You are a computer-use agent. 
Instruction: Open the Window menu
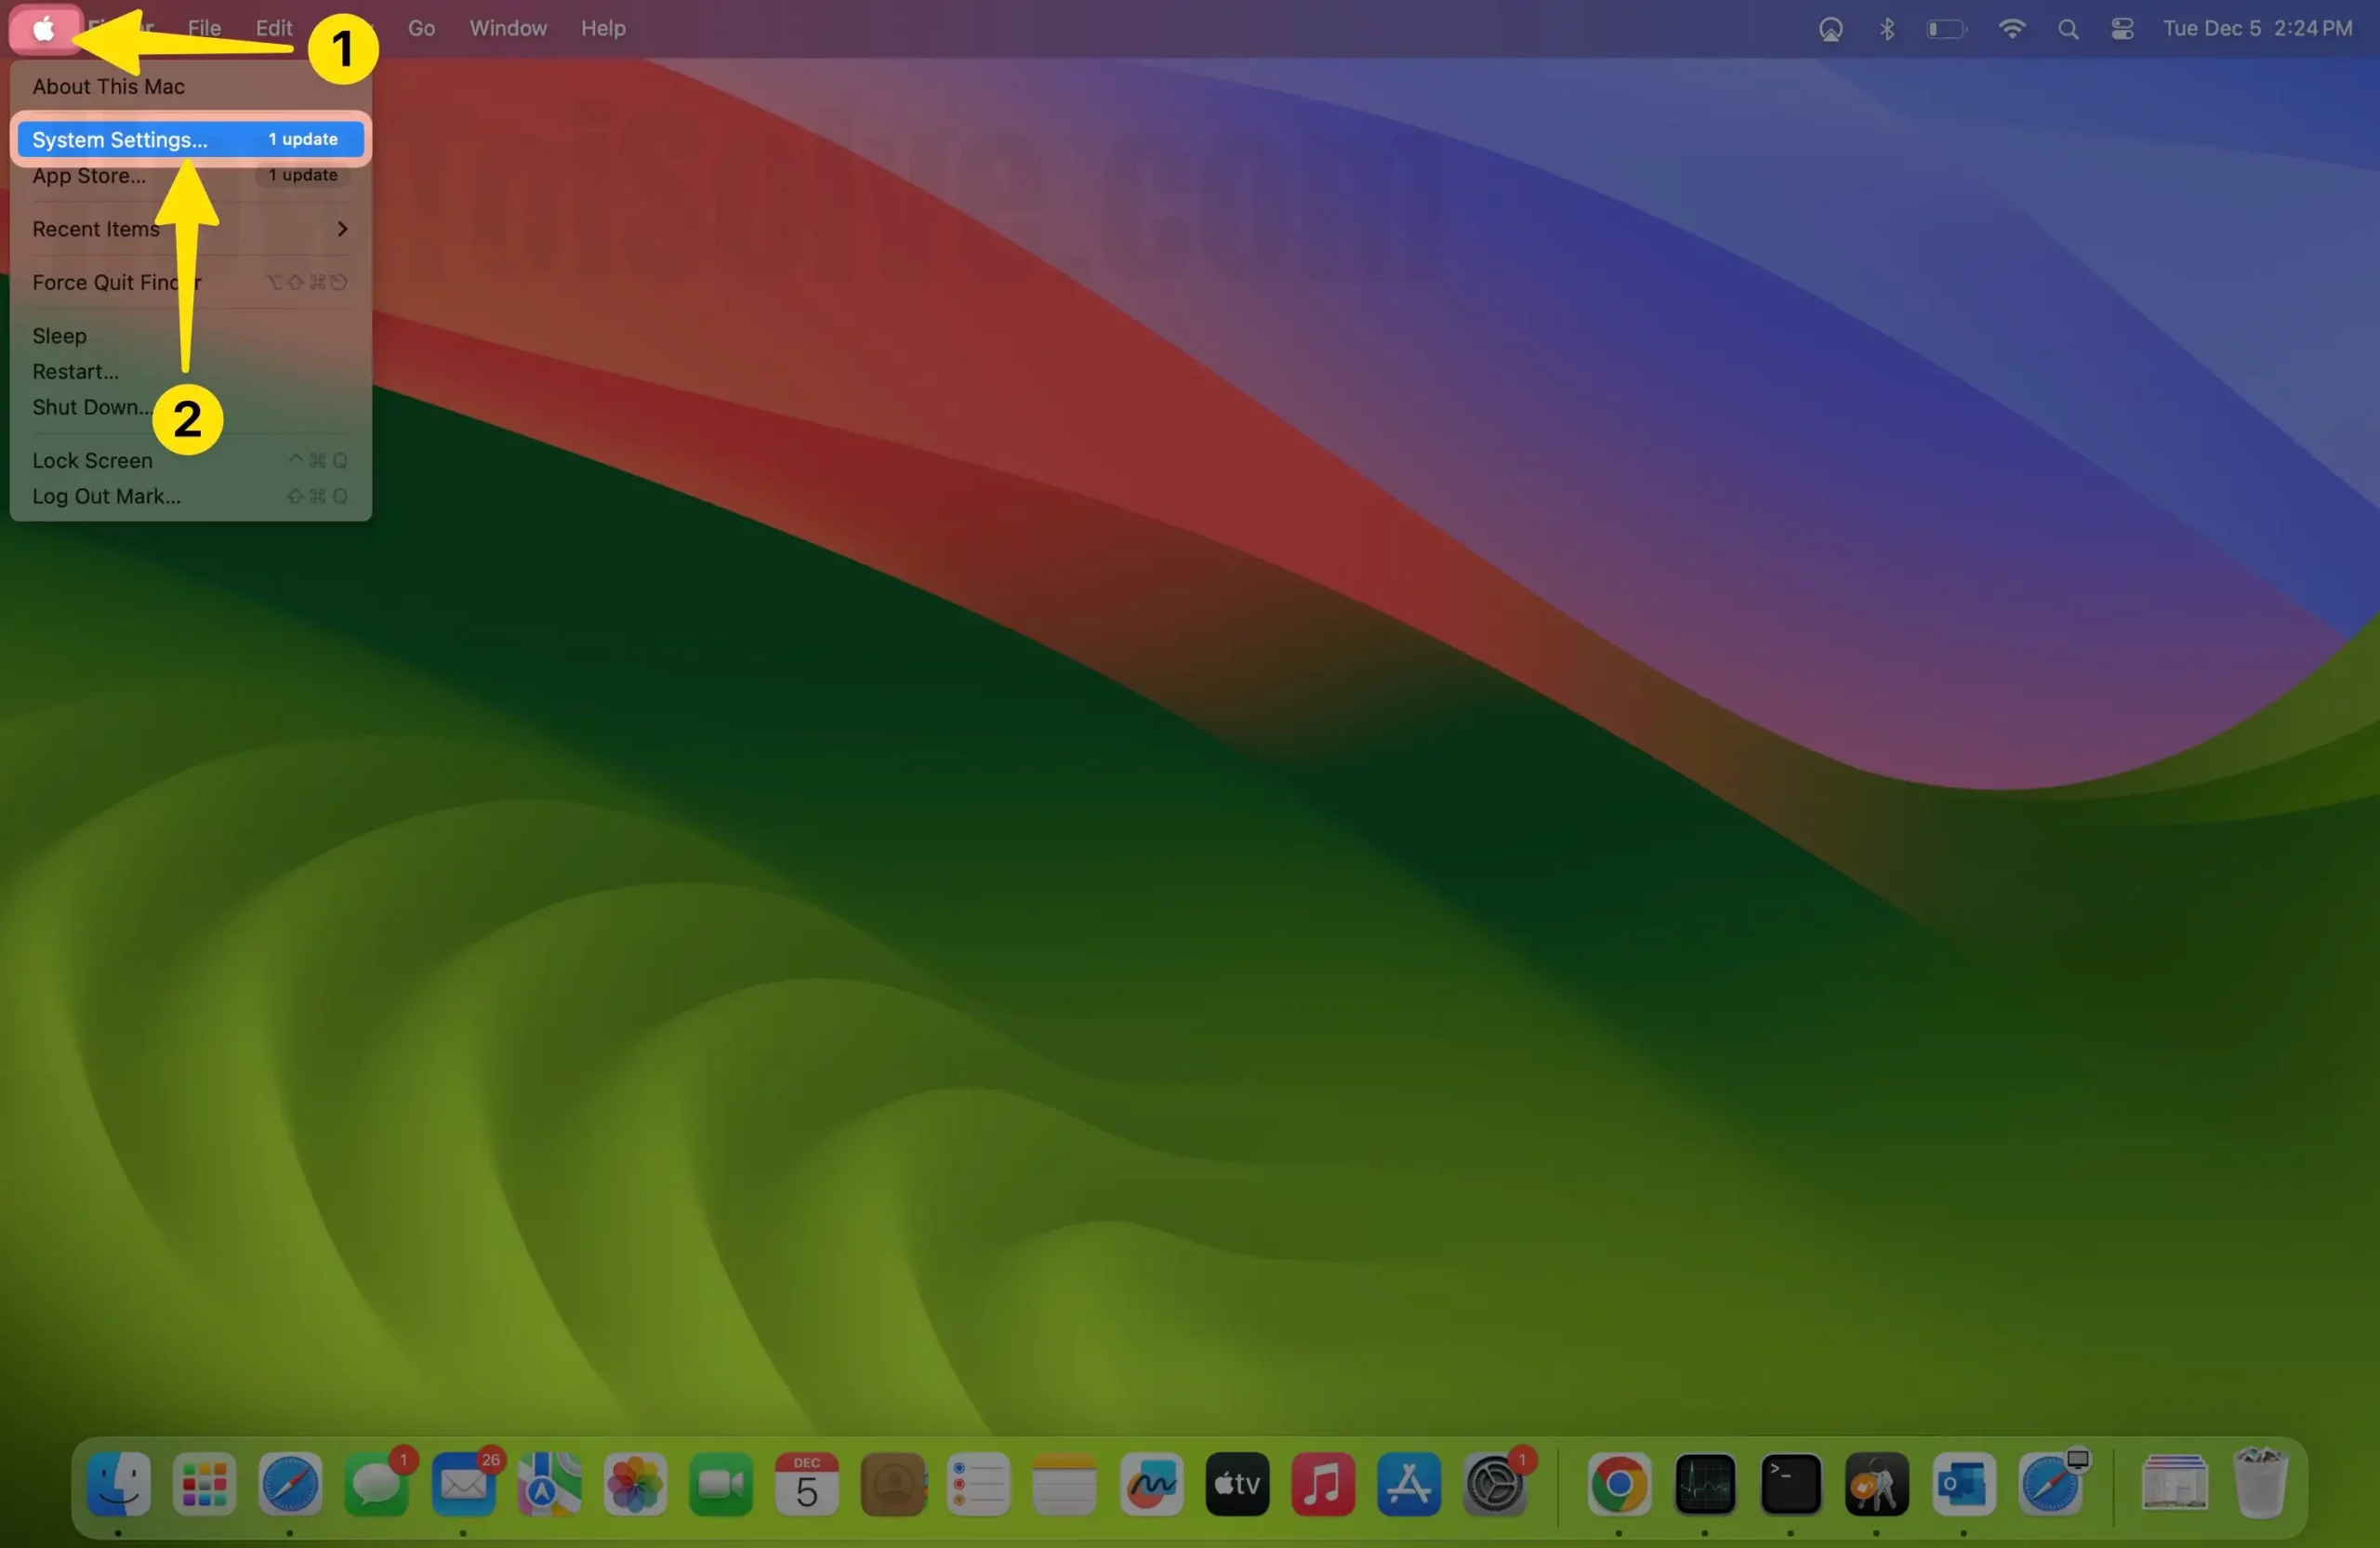click(508, 29)
